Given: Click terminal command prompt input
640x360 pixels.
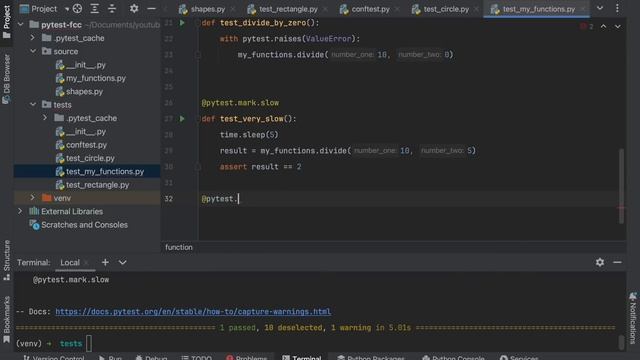Looking at the screenshot, I should 89,344.
